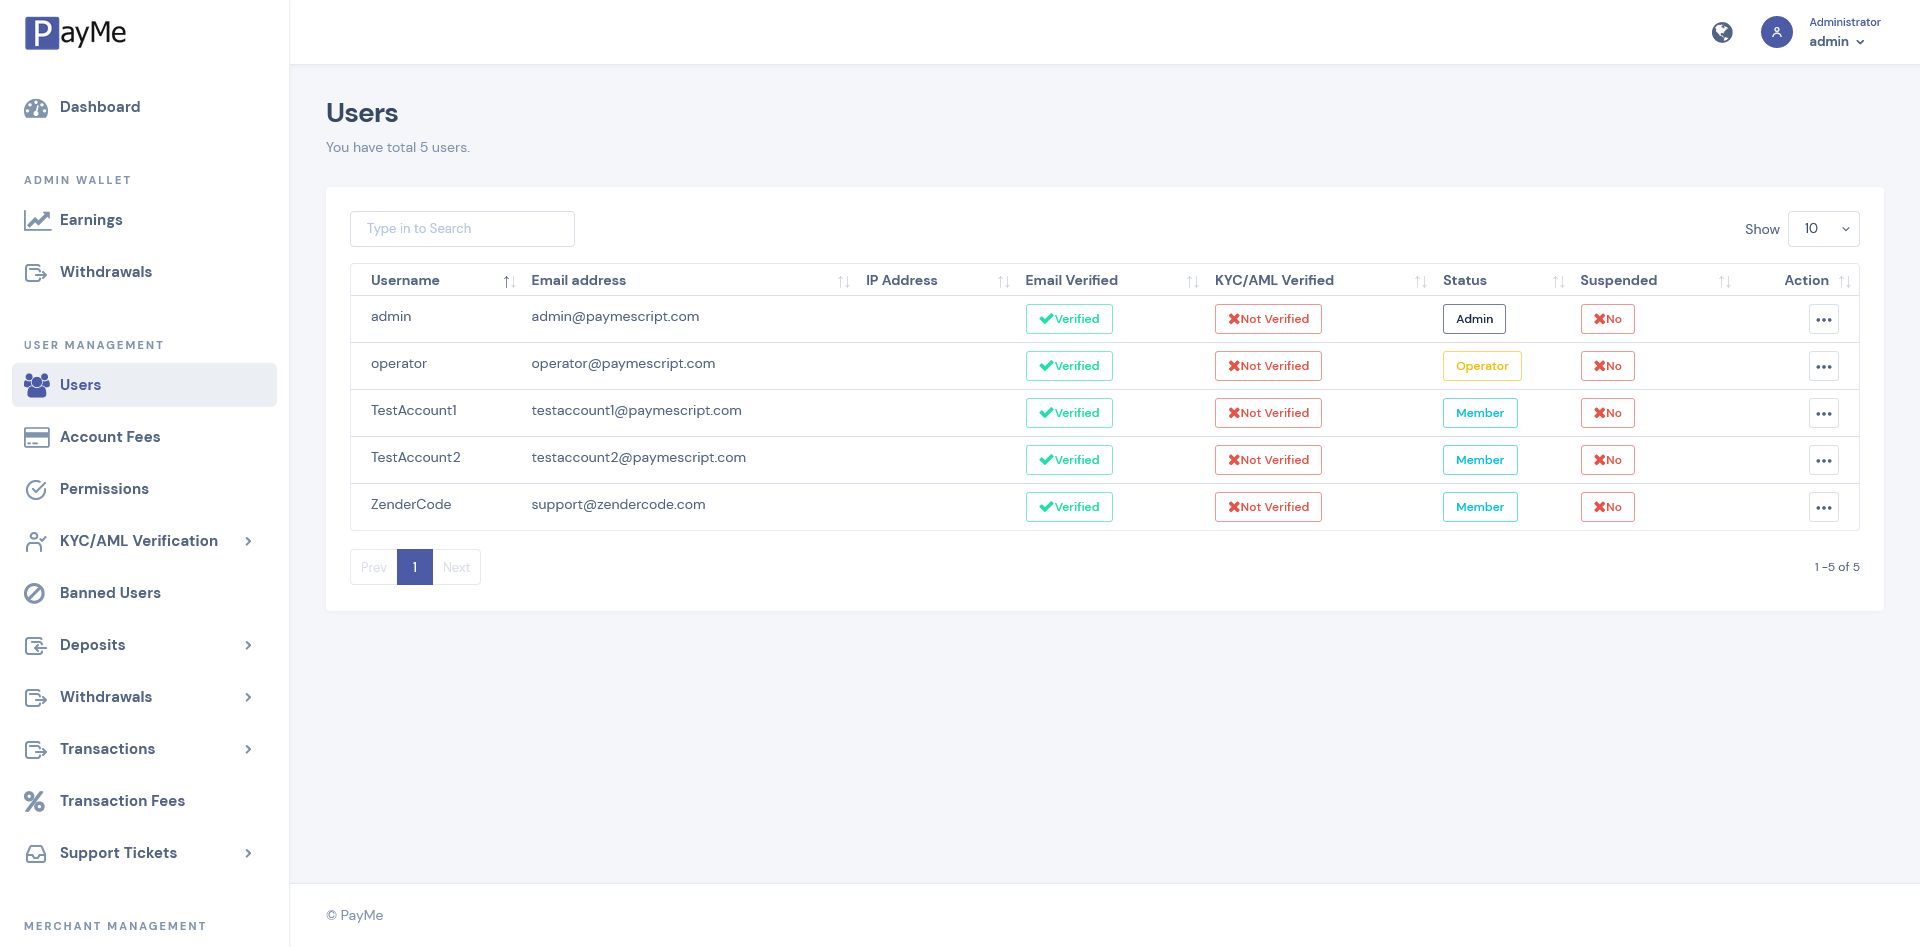Image resolution: width=1920 pixels, height=947 pixels.
Task: Click the Earnings chart icon
Action: (37, 221)
